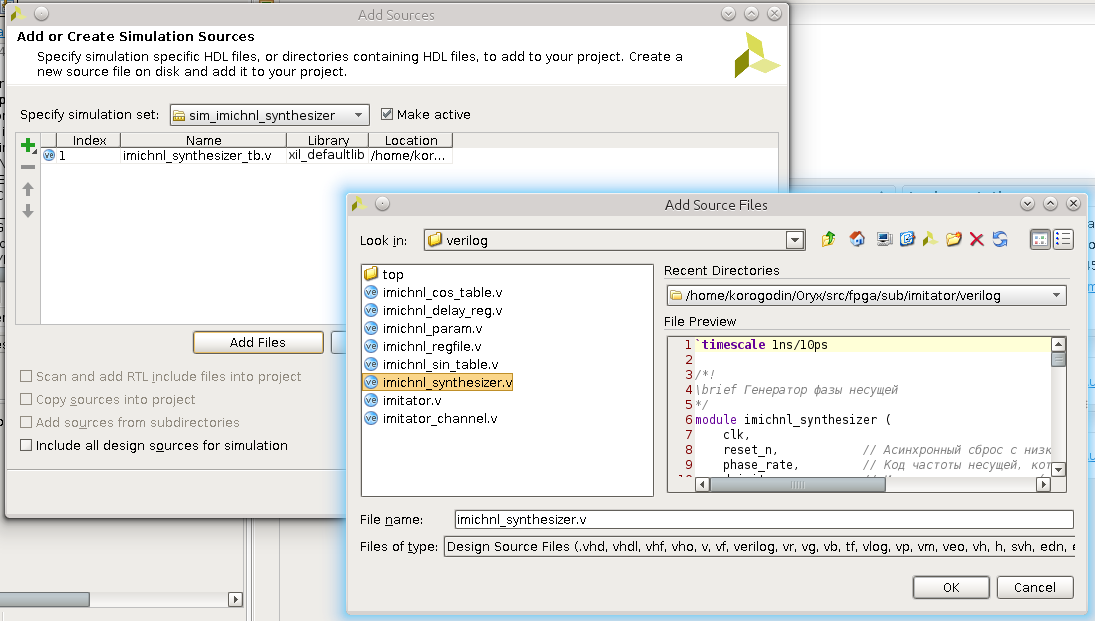Screen dimensions: 1095x621
Task: Select imichnl_param.v file
Action: pos(423,328)
